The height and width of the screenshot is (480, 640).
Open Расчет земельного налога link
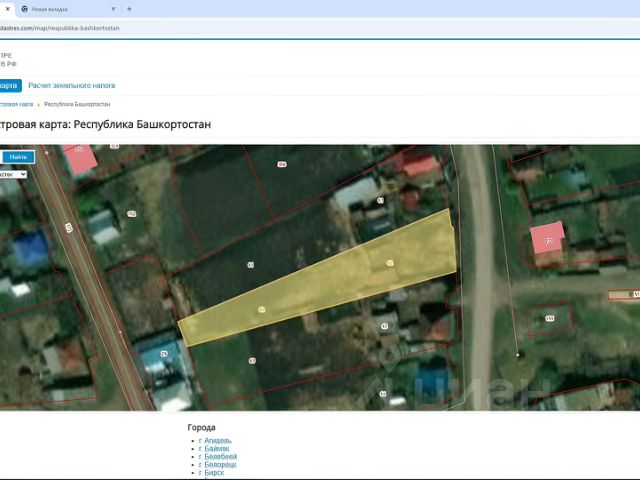click(x=72, y=85)
